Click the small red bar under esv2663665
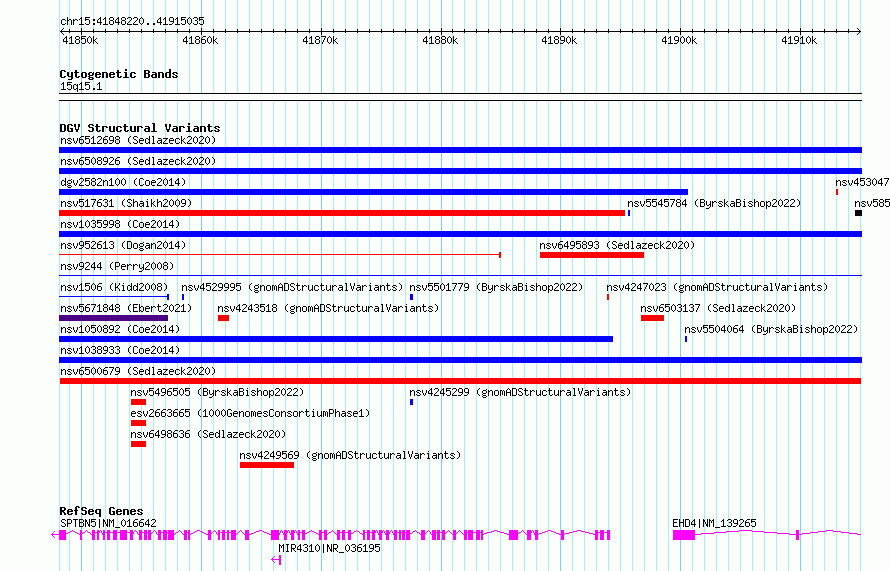890x571 pixels. click(x=138, y=423)
